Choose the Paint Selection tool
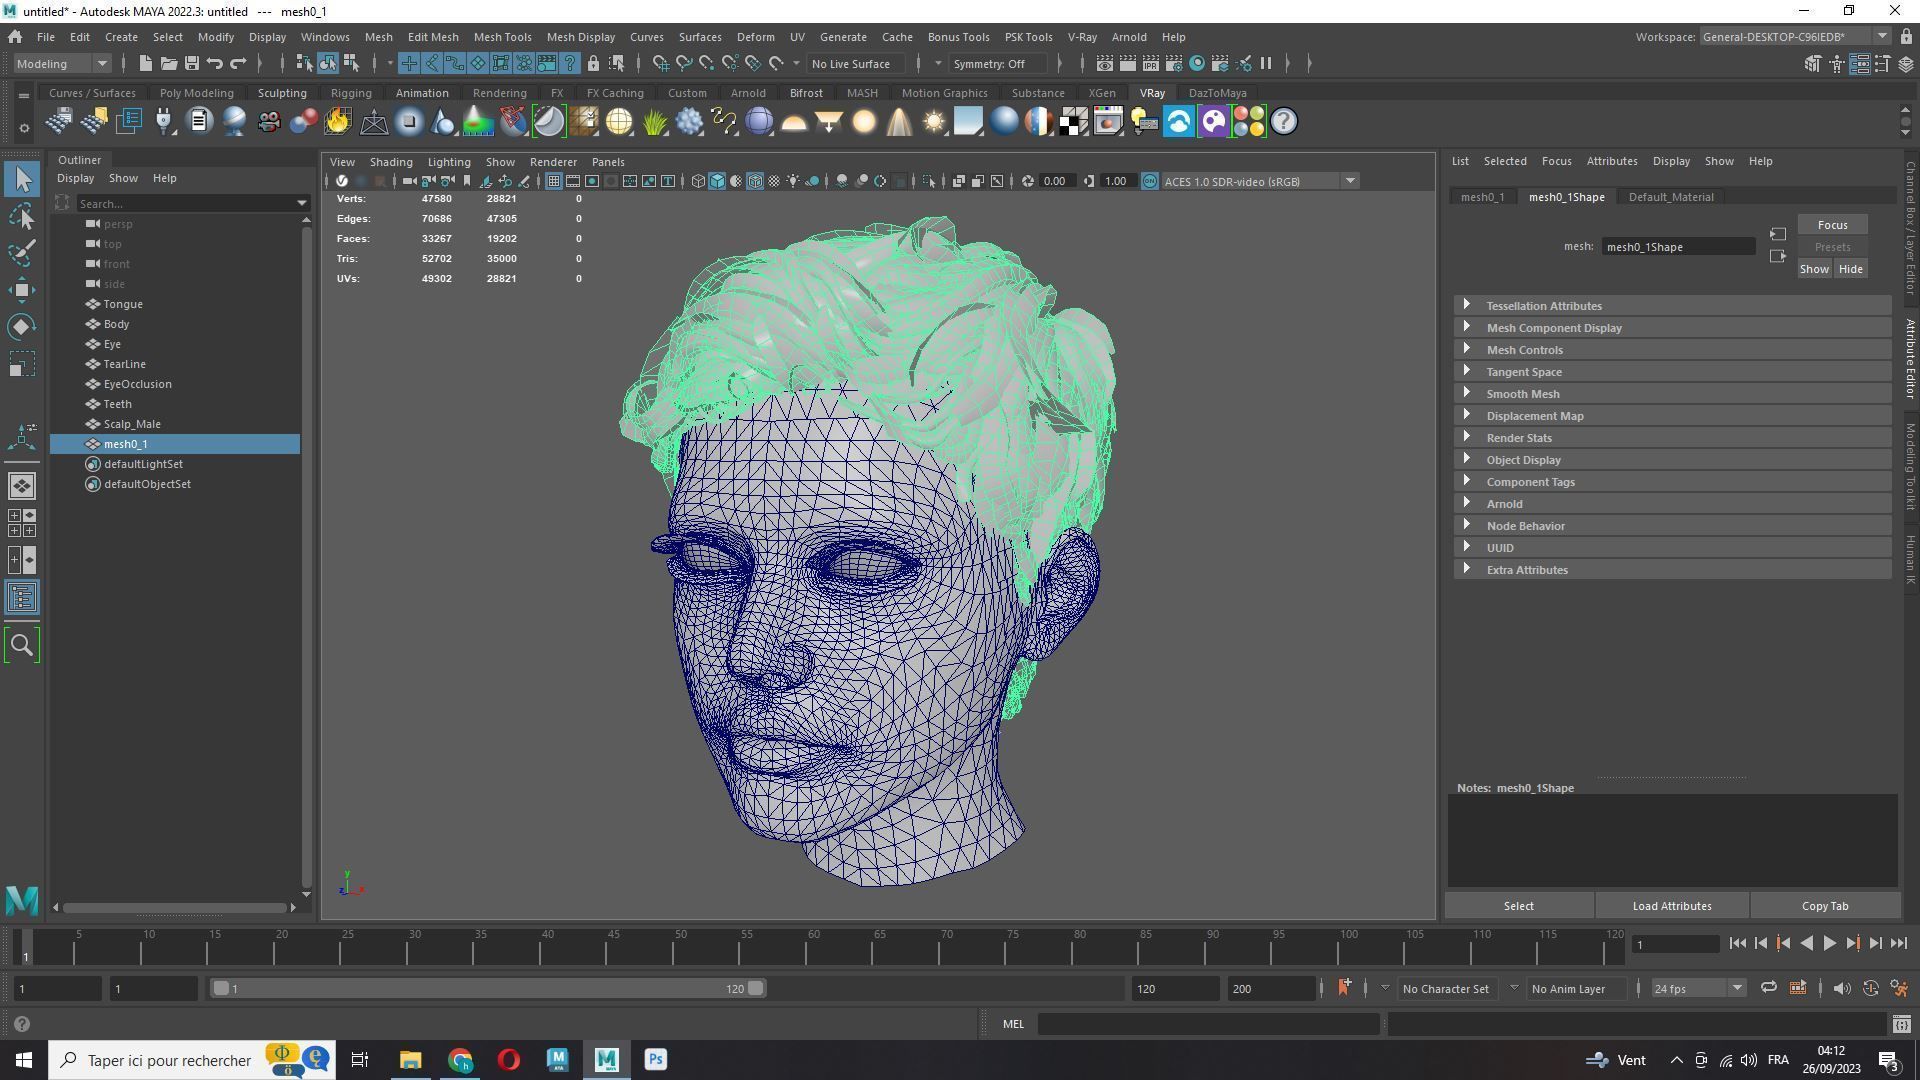Image resolution: width=1920 pixels, height=1080 pixels. 22,253
